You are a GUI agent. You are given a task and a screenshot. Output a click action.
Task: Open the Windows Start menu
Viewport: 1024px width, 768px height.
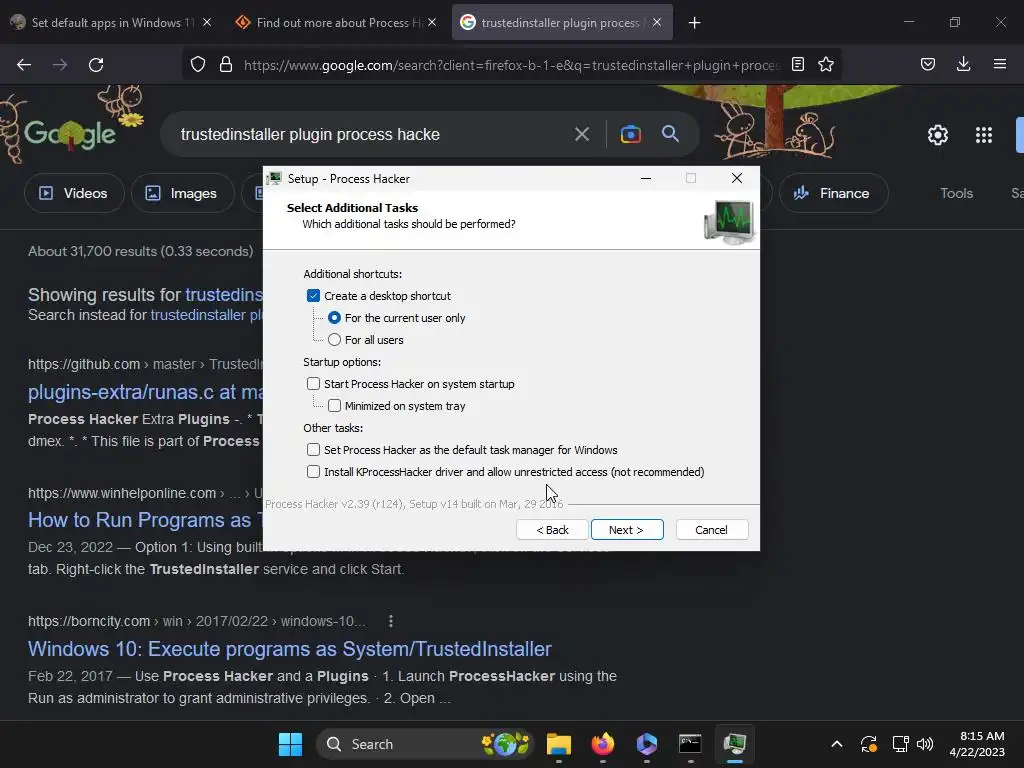pos(291,744)
